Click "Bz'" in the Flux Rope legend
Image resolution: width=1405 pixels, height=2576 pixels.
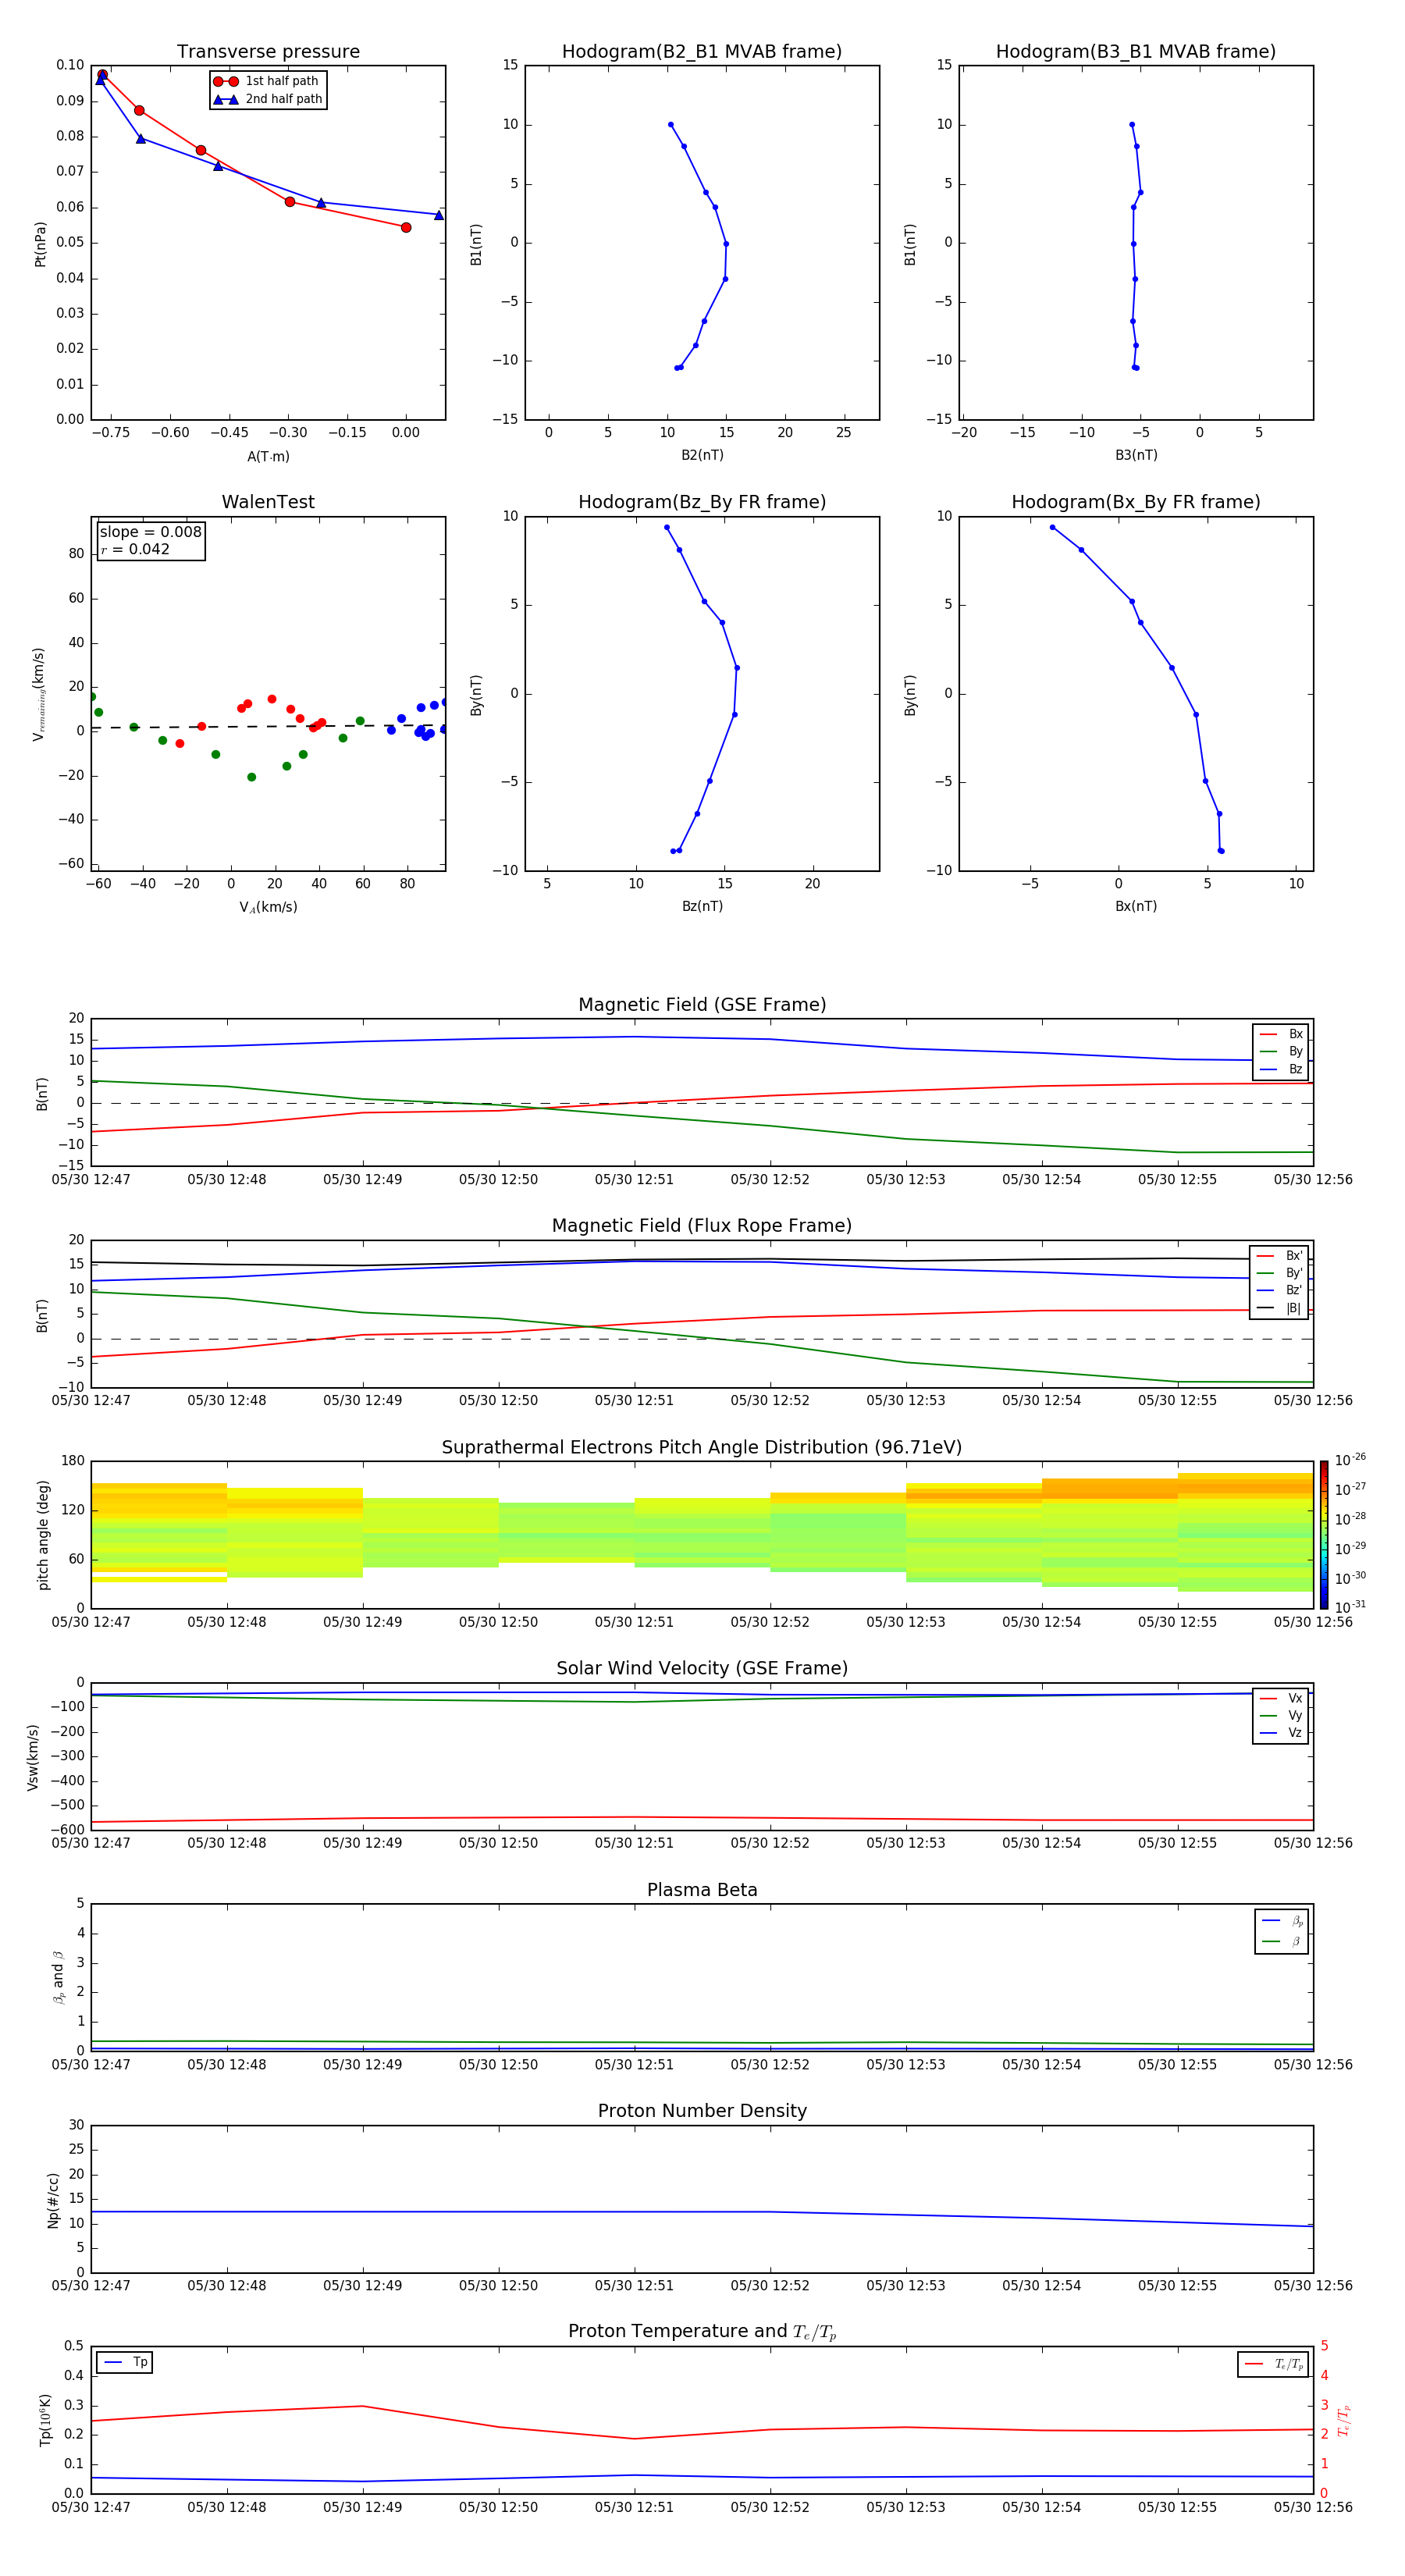click(1280, 1290)
